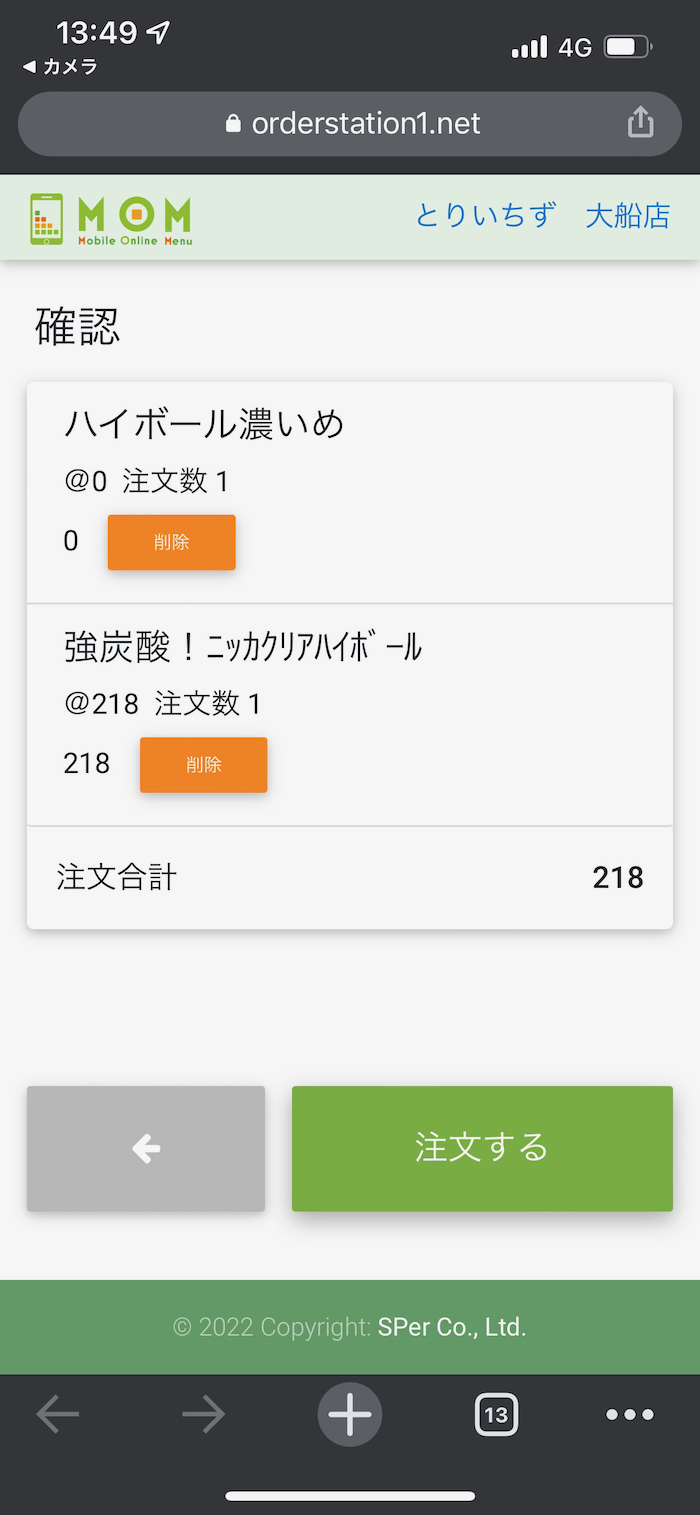Open the browser three-dot more menu
This screenshot has height=1515, width=700.
[630, 1414]
